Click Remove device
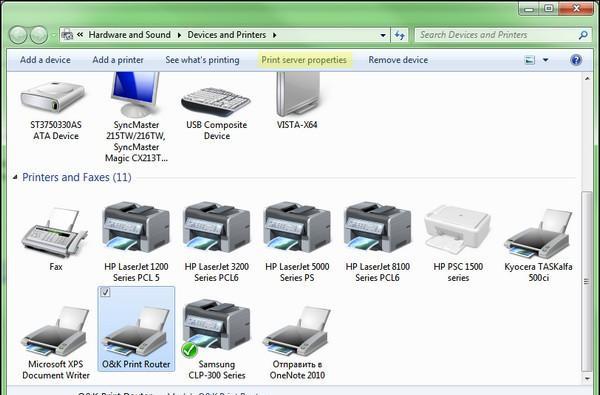The image size is (600, 395). (x=398, y=60)
